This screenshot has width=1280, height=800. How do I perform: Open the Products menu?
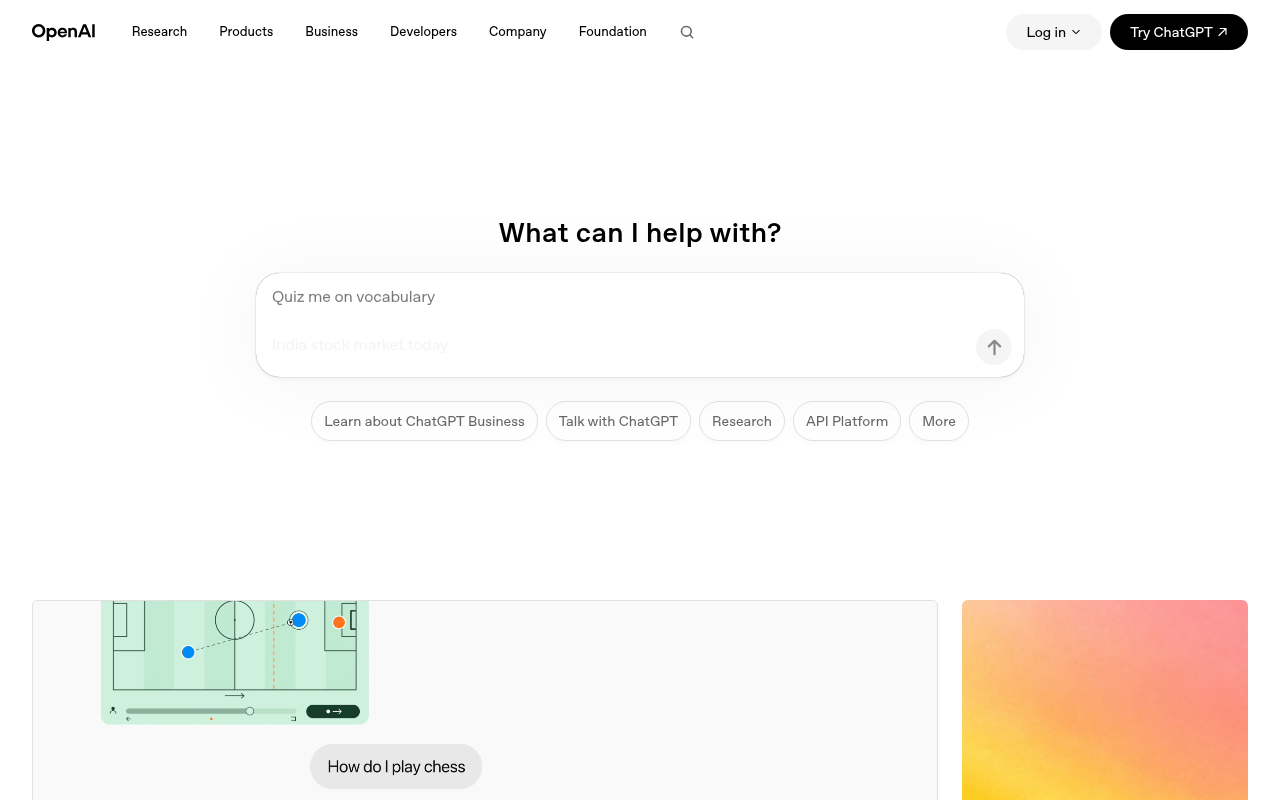246,32
